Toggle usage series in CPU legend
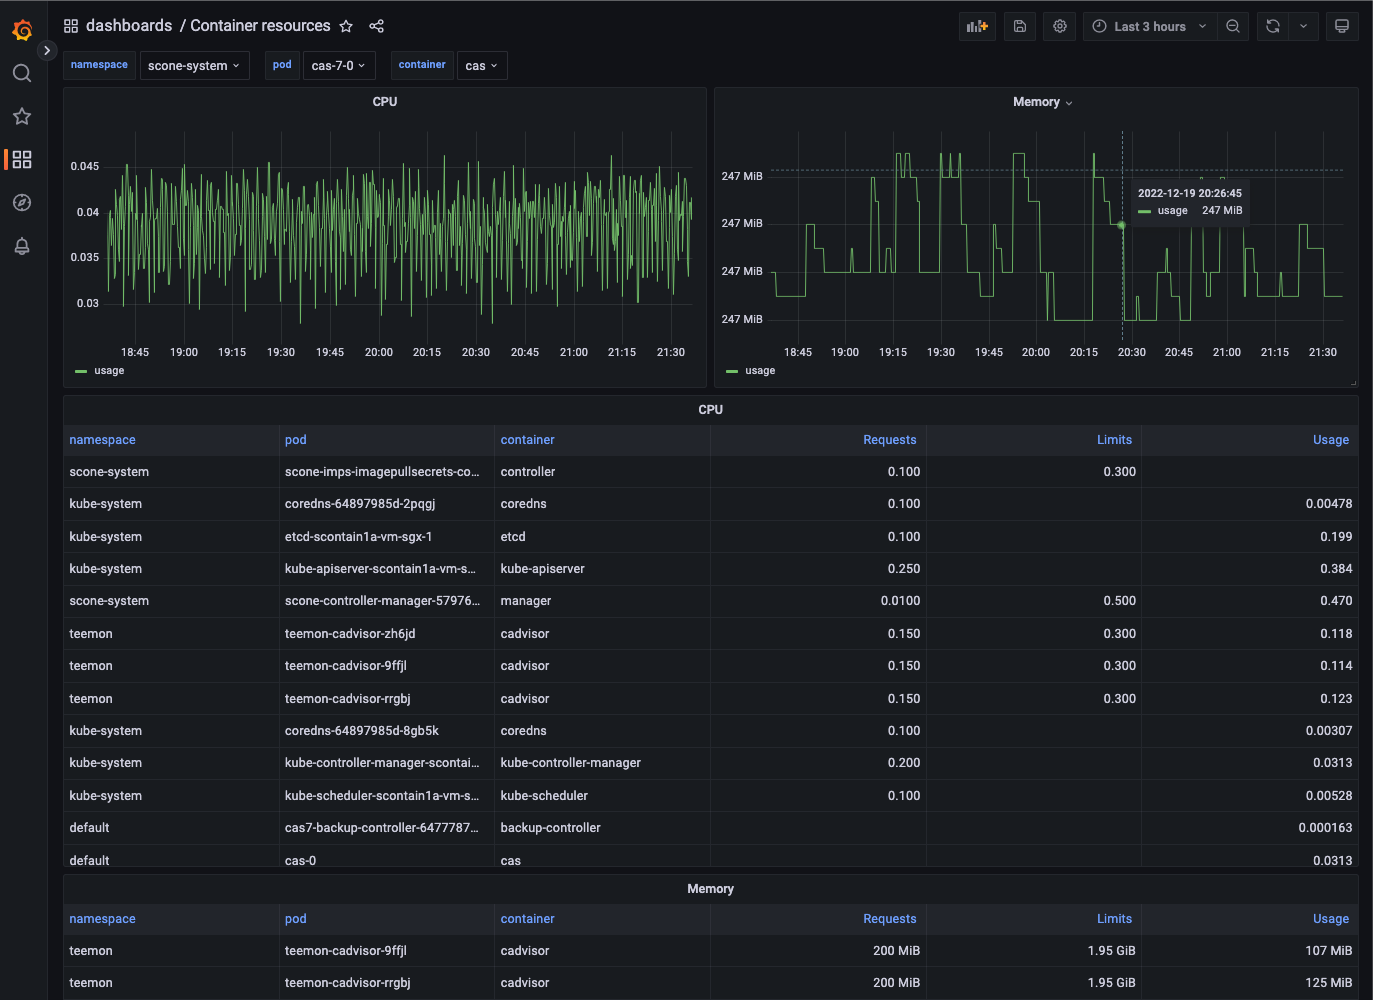 coord(109,371)
